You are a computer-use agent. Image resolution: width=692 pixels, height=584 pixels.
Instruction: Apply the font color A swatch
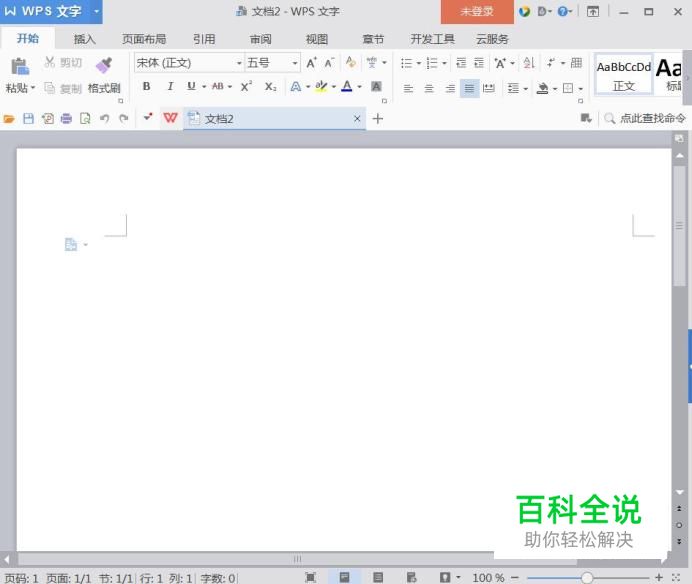point(347,86)
